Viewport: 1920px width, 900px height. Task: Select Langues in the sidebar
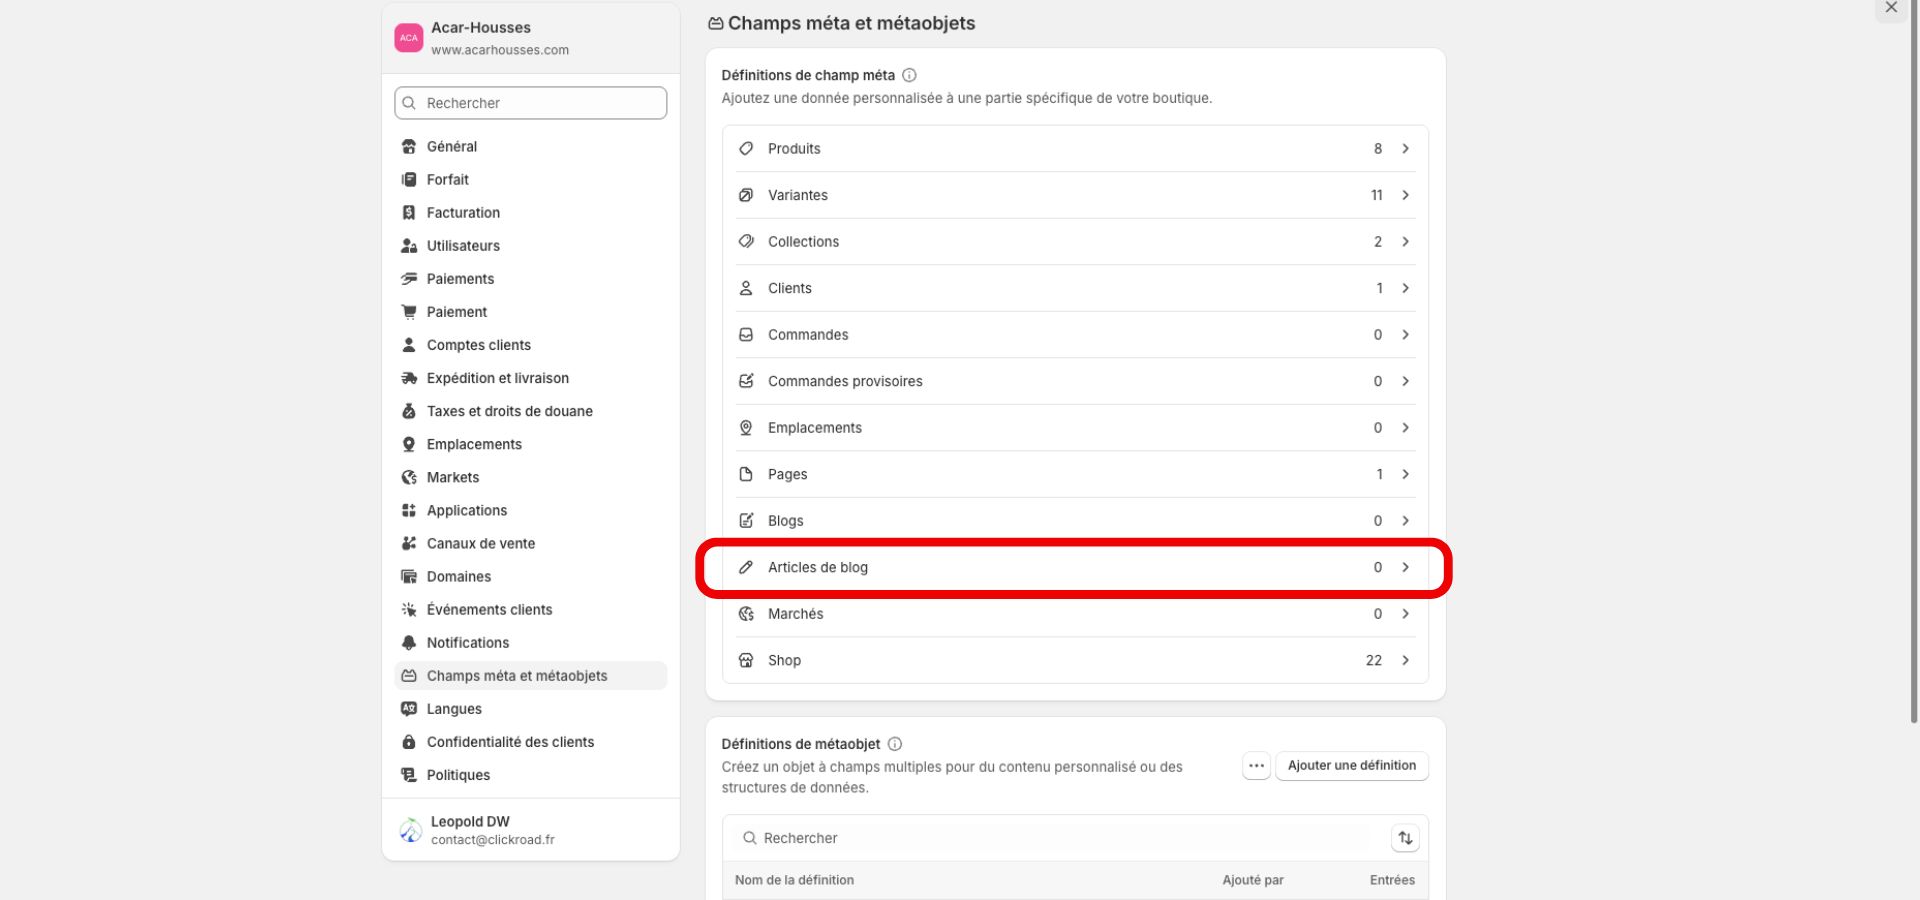[x=454, y=709]
